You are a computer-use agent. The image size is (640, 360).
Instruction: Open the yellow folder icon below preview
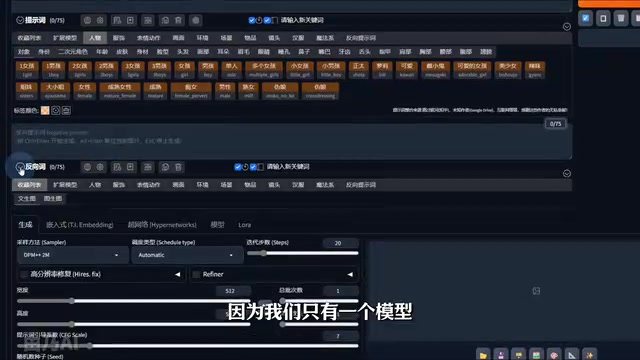coord(483,355)
